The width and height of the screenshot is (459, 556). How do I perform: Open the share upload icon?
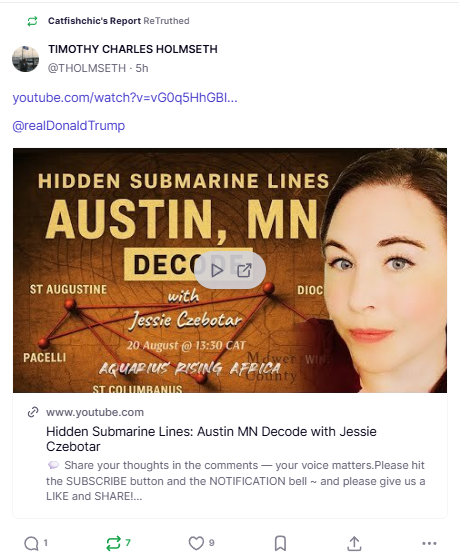coord(354,543)
